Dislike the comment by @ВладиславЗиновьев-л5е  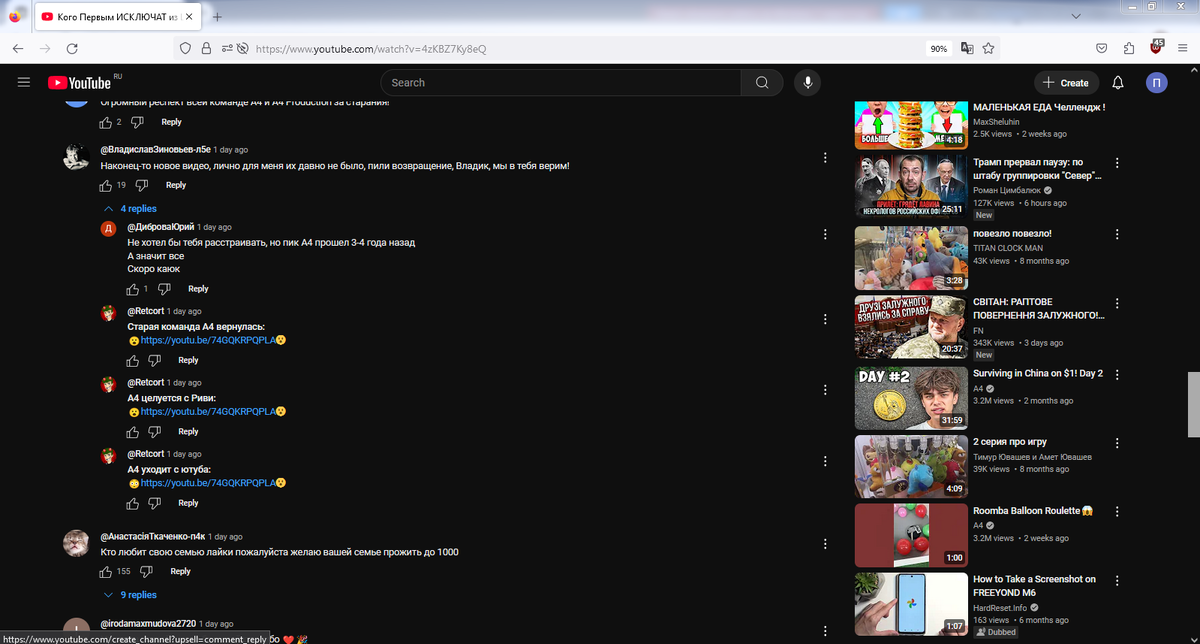(x=141, y=185)
